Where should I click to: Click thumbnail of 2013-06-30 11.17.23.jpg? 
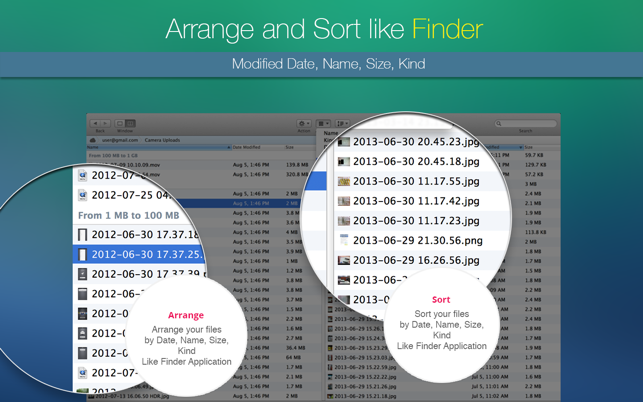pyautogui.click(x=344, y=221)
